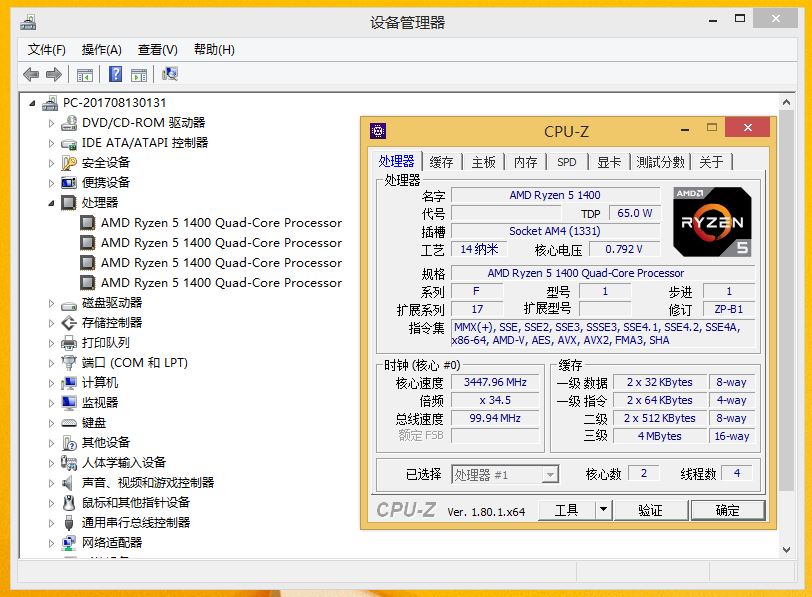Click the computer icon beside PC-201708130131

pyautogui.click(x=49, y=101)
